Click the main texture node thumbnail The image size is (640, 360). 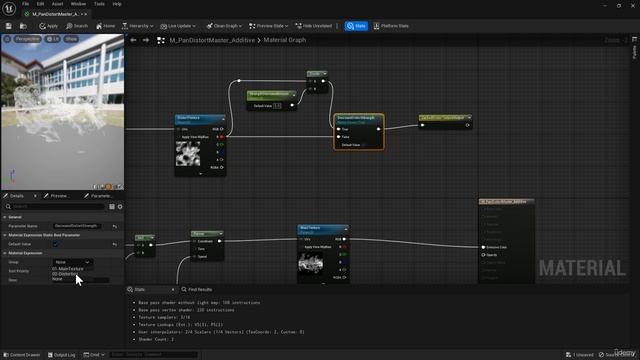311,263
